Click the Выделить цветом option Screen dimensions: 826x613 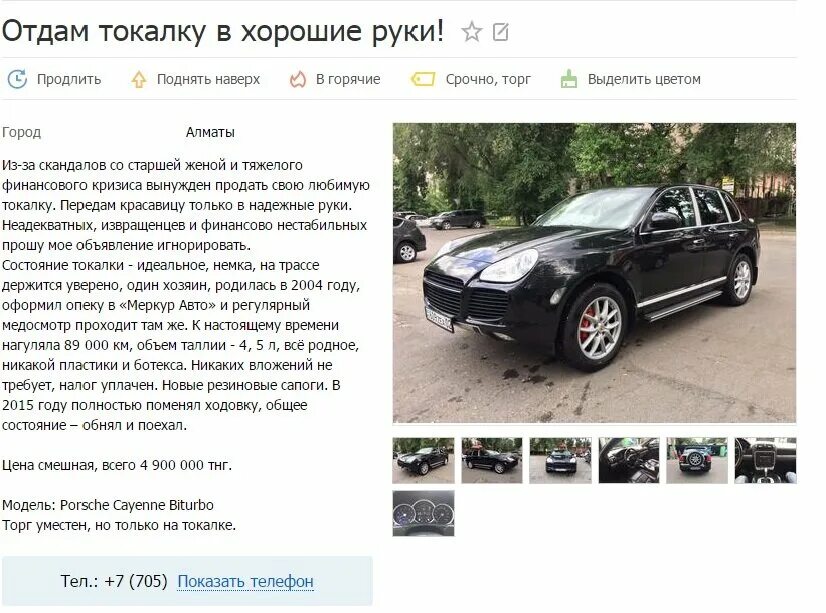tap(644, 79)
